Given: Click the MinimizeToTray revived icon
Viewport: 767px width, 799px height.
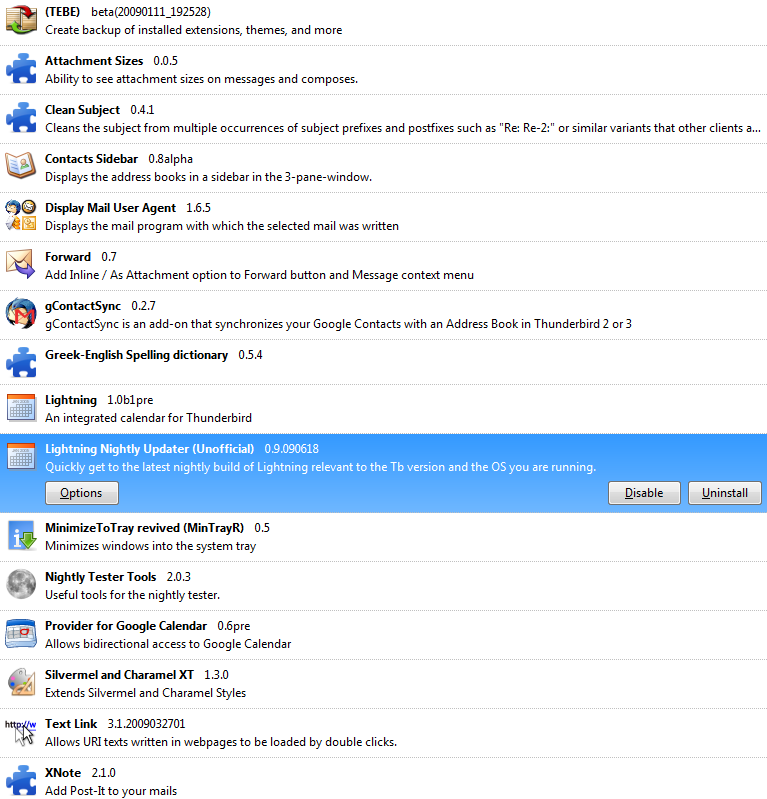Looking at the screenshot, I should pyautogui.click(x=22, y=535).
